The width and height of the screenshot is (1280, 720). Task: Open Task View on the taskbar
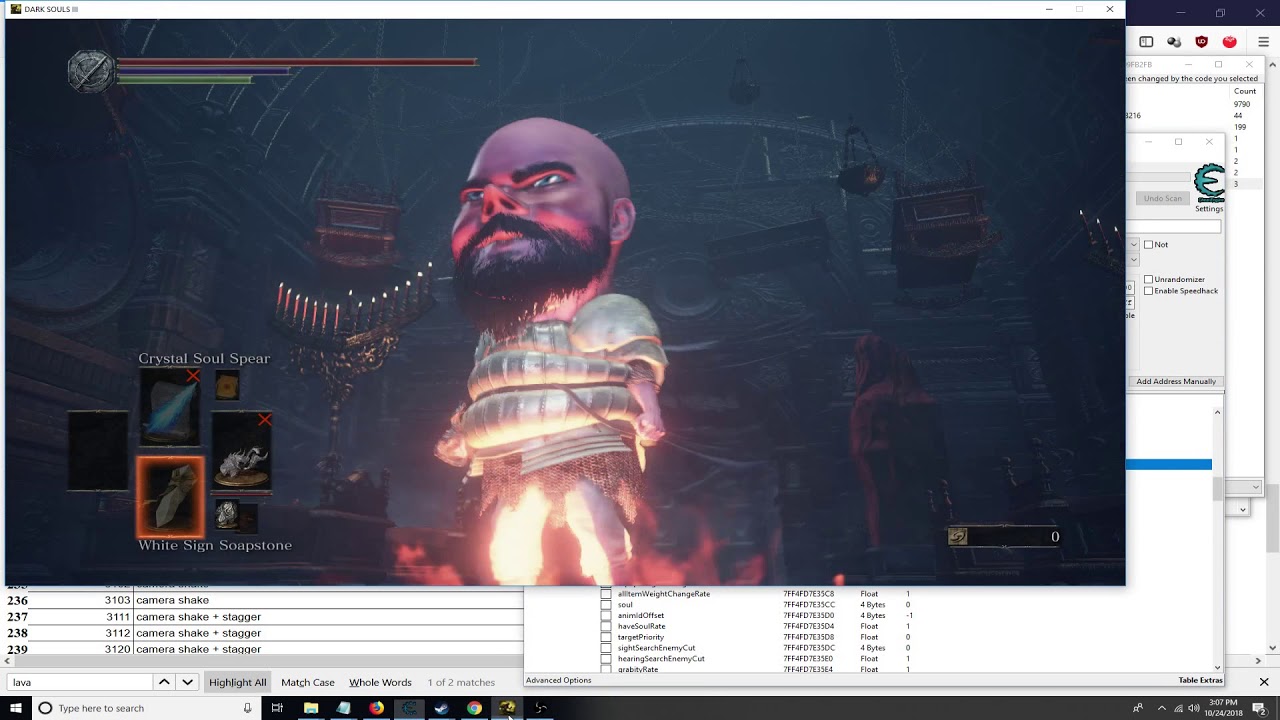pyautogui.click(x=277, y=708)
